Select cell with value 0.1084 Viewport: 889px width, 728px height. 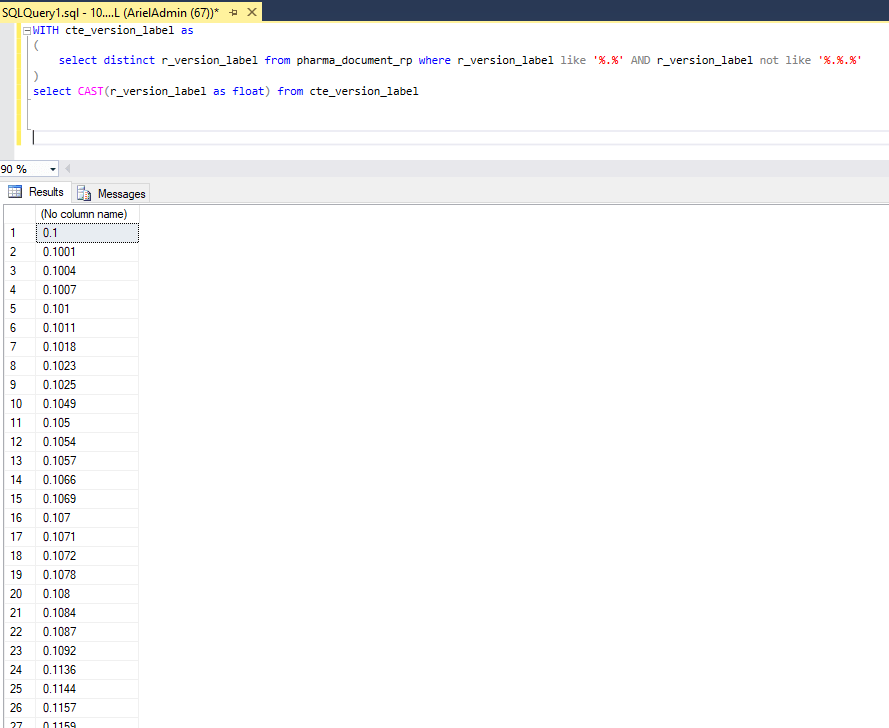point(87,613)
